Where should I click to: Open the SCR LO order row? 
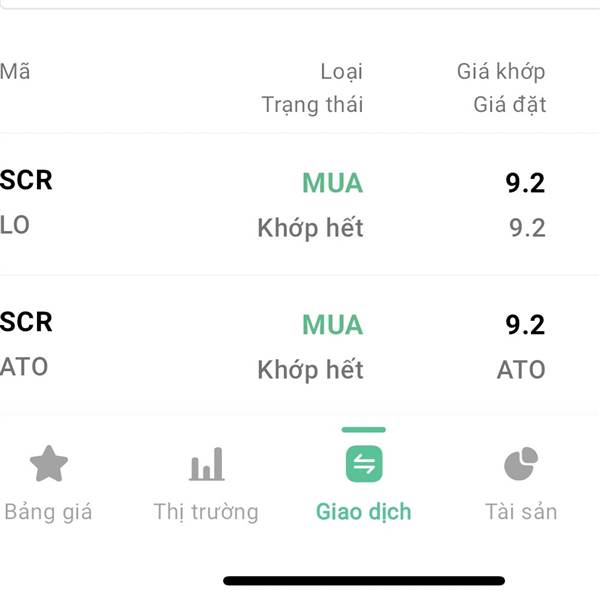(300, 204)
